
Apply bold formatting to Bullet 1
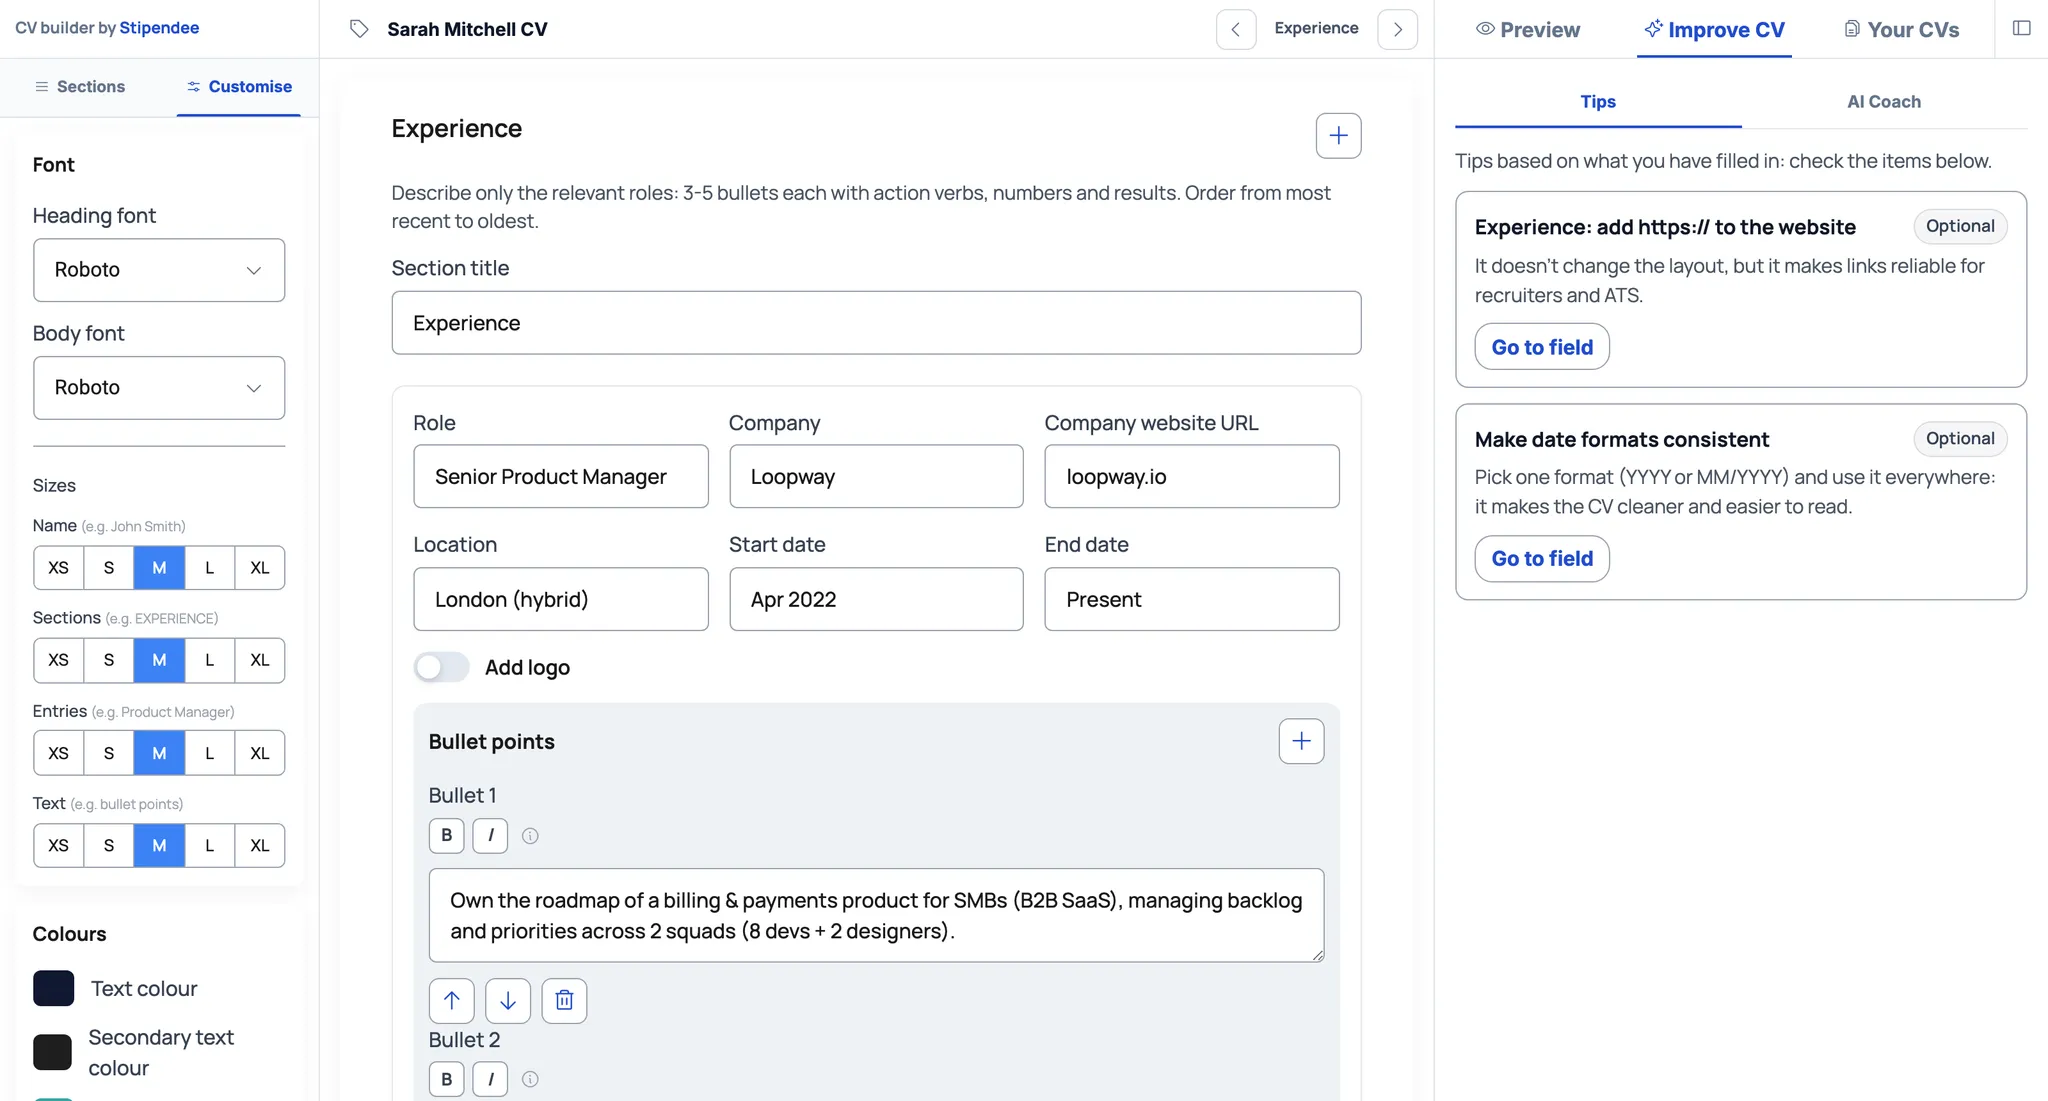(x=446, y=835)
